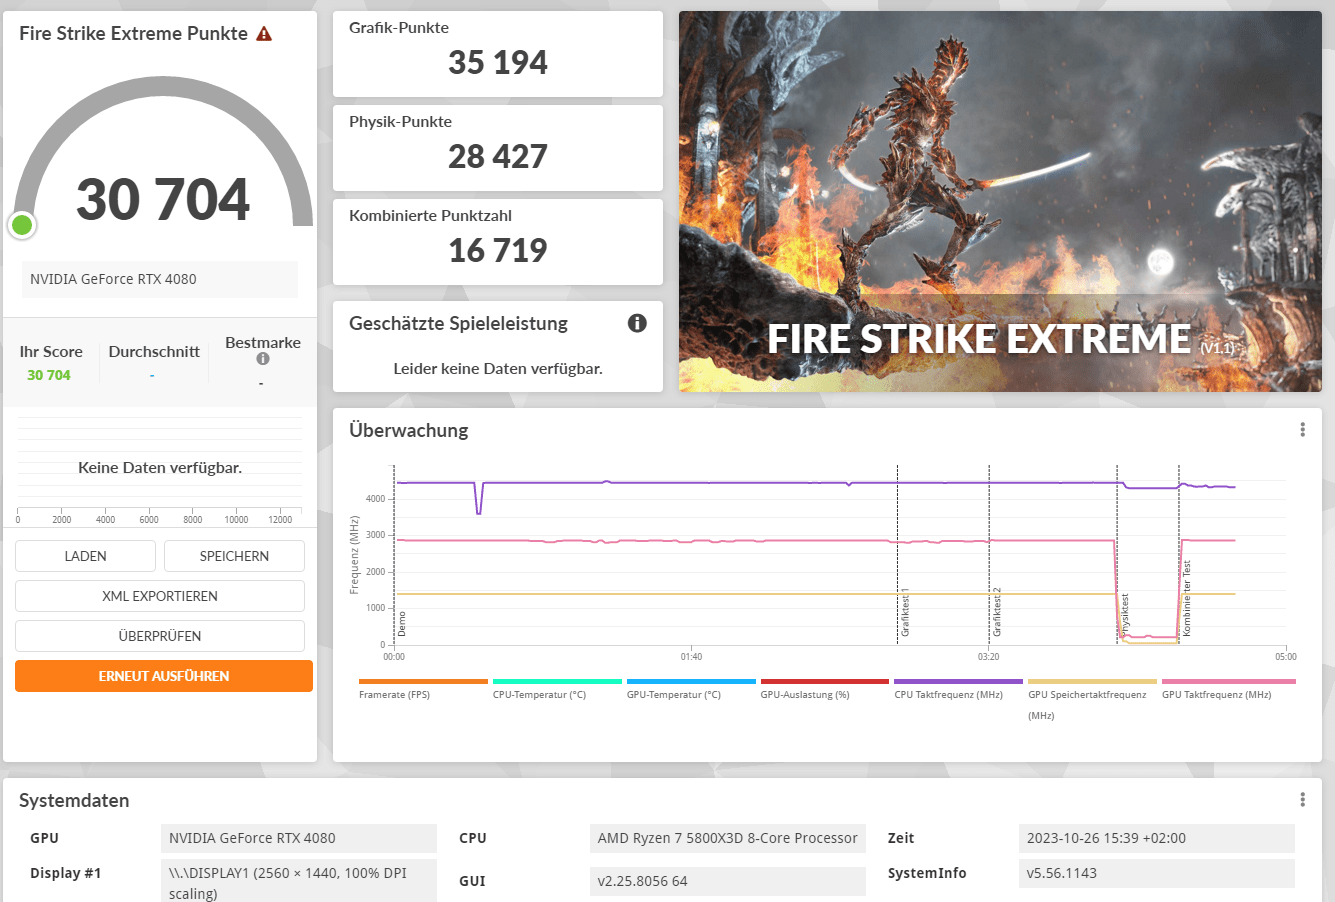The image size is (1335, 902).
Task: Click the GUI version v2.25.8056 64
Action: (728, 881)
